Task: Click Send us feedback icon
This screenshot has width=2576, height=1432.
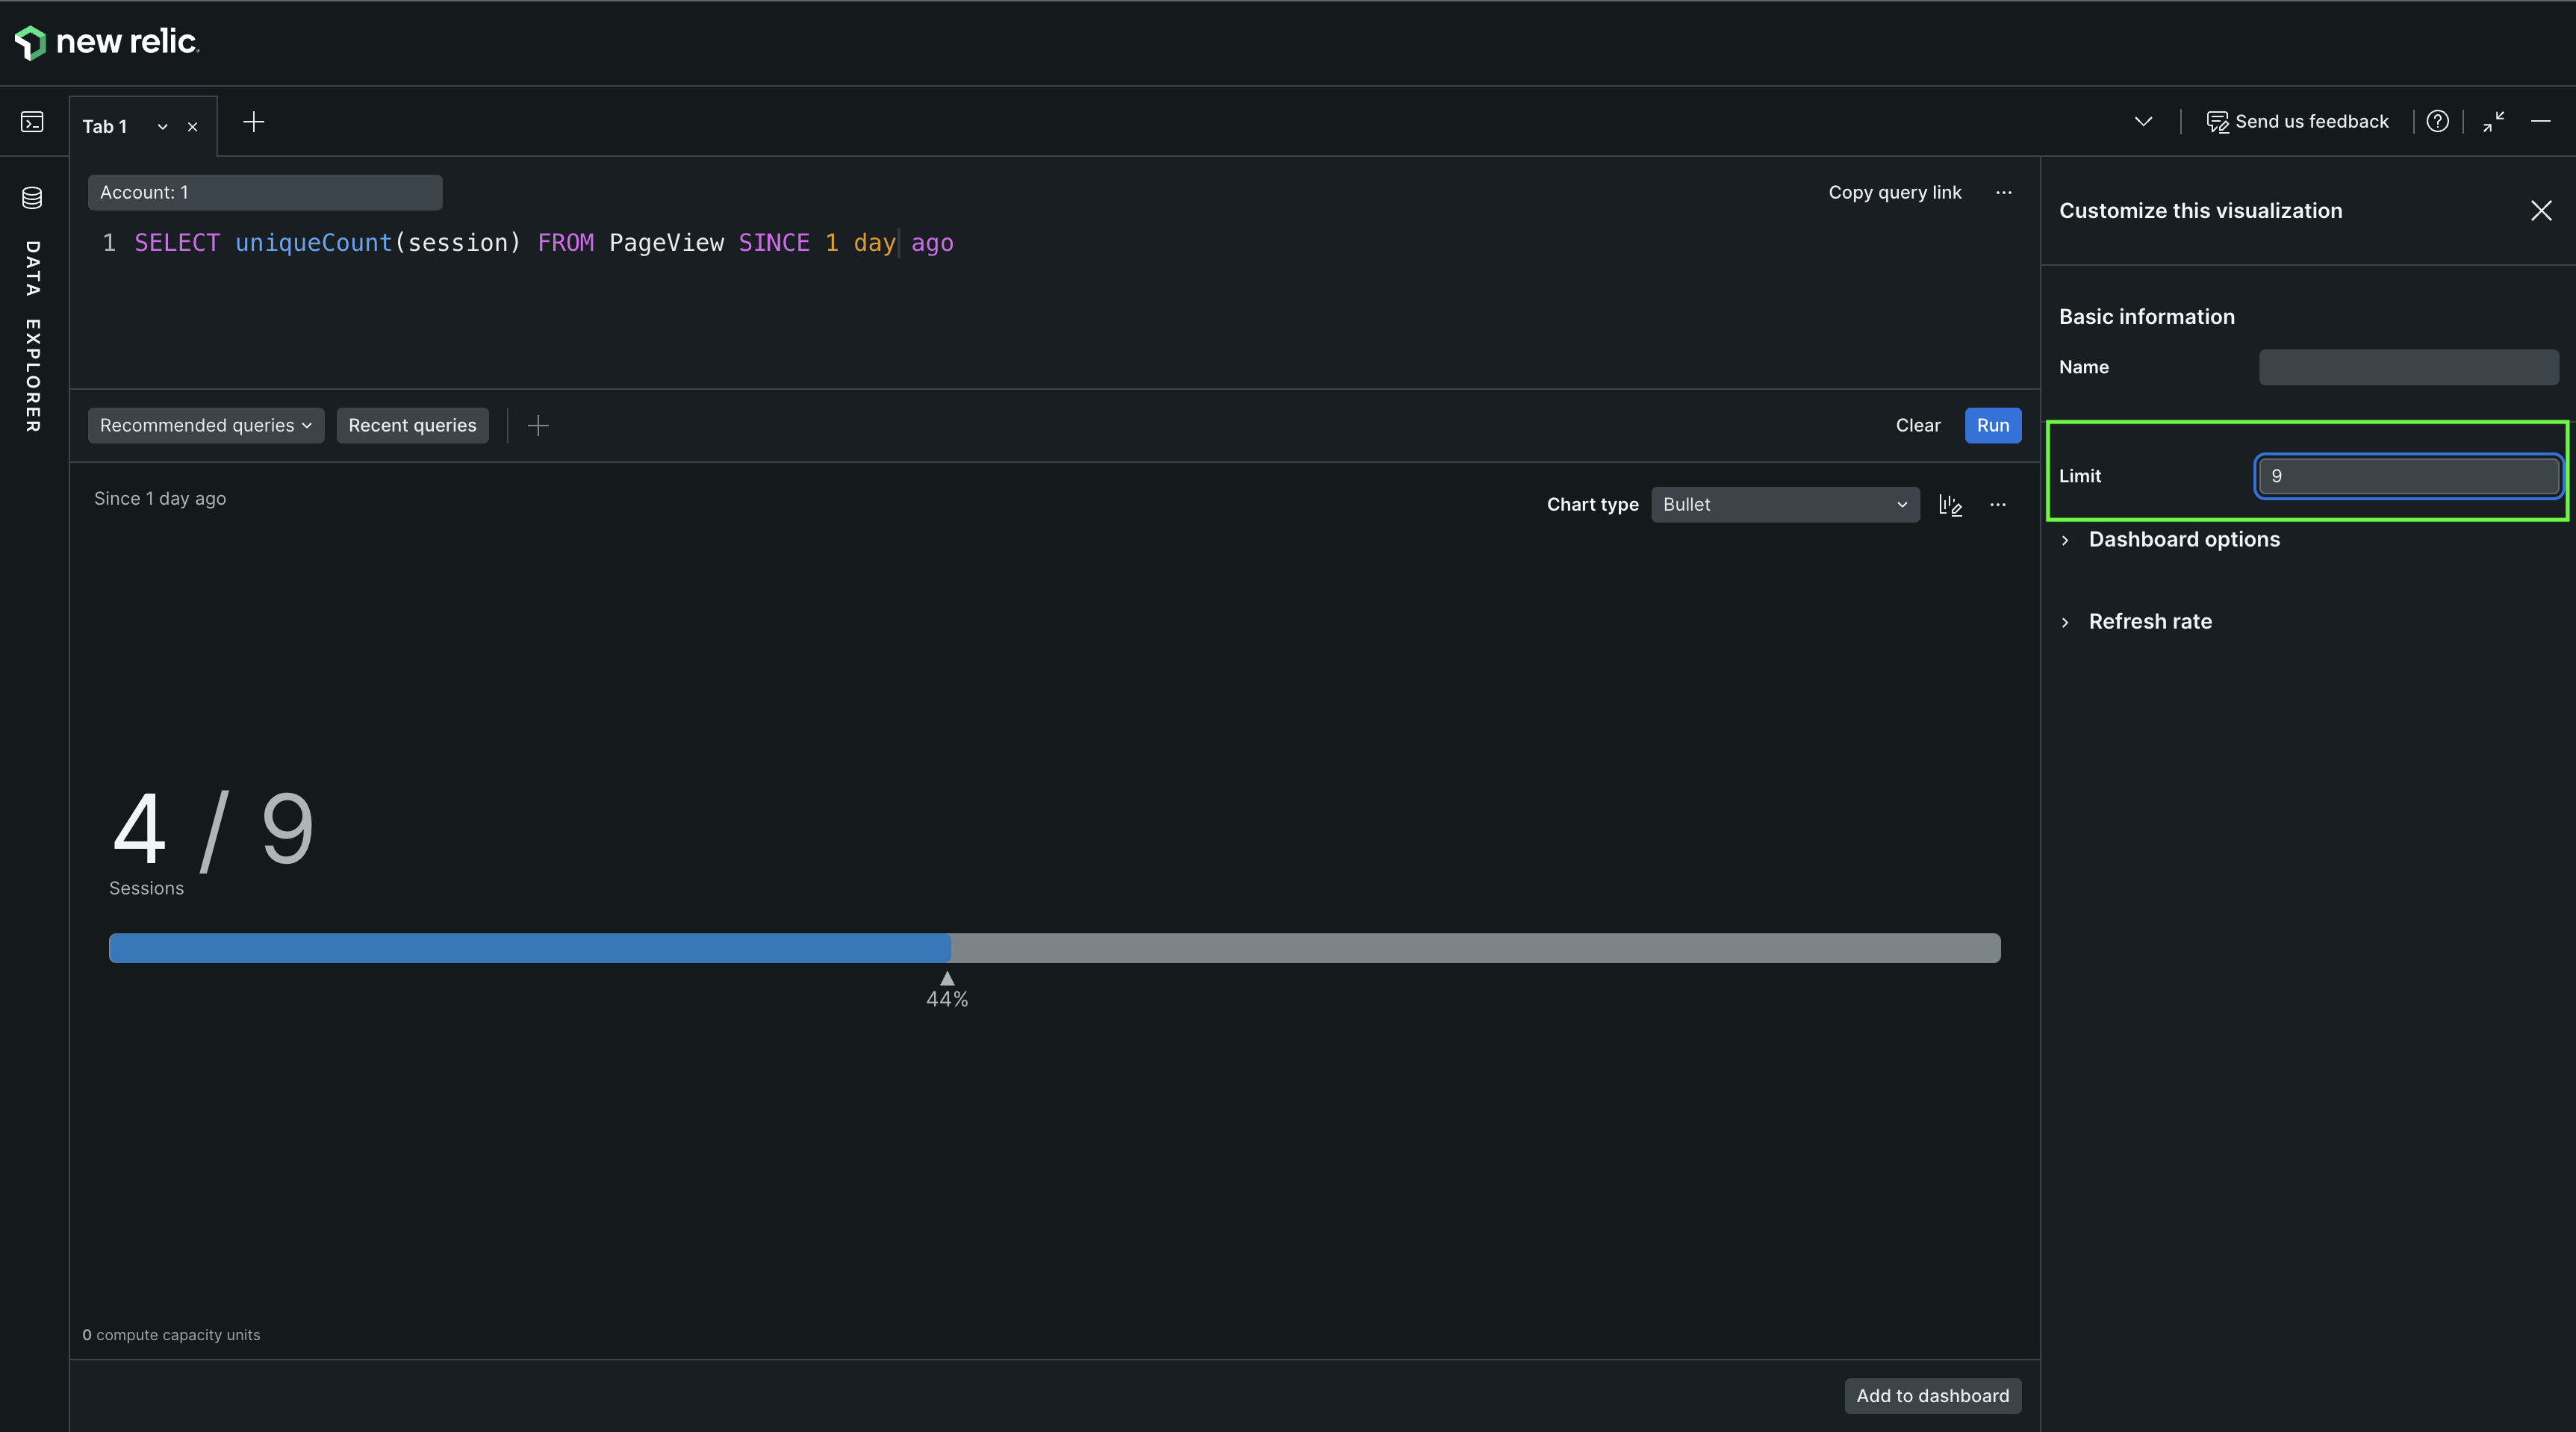Action: coord(2217,122)
